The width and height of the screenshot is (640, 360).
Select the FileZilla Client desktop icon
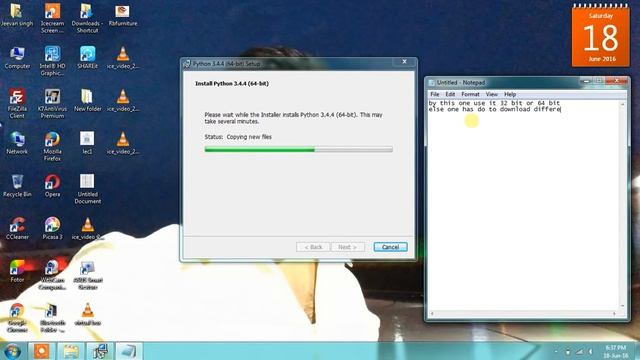point(17,104)
